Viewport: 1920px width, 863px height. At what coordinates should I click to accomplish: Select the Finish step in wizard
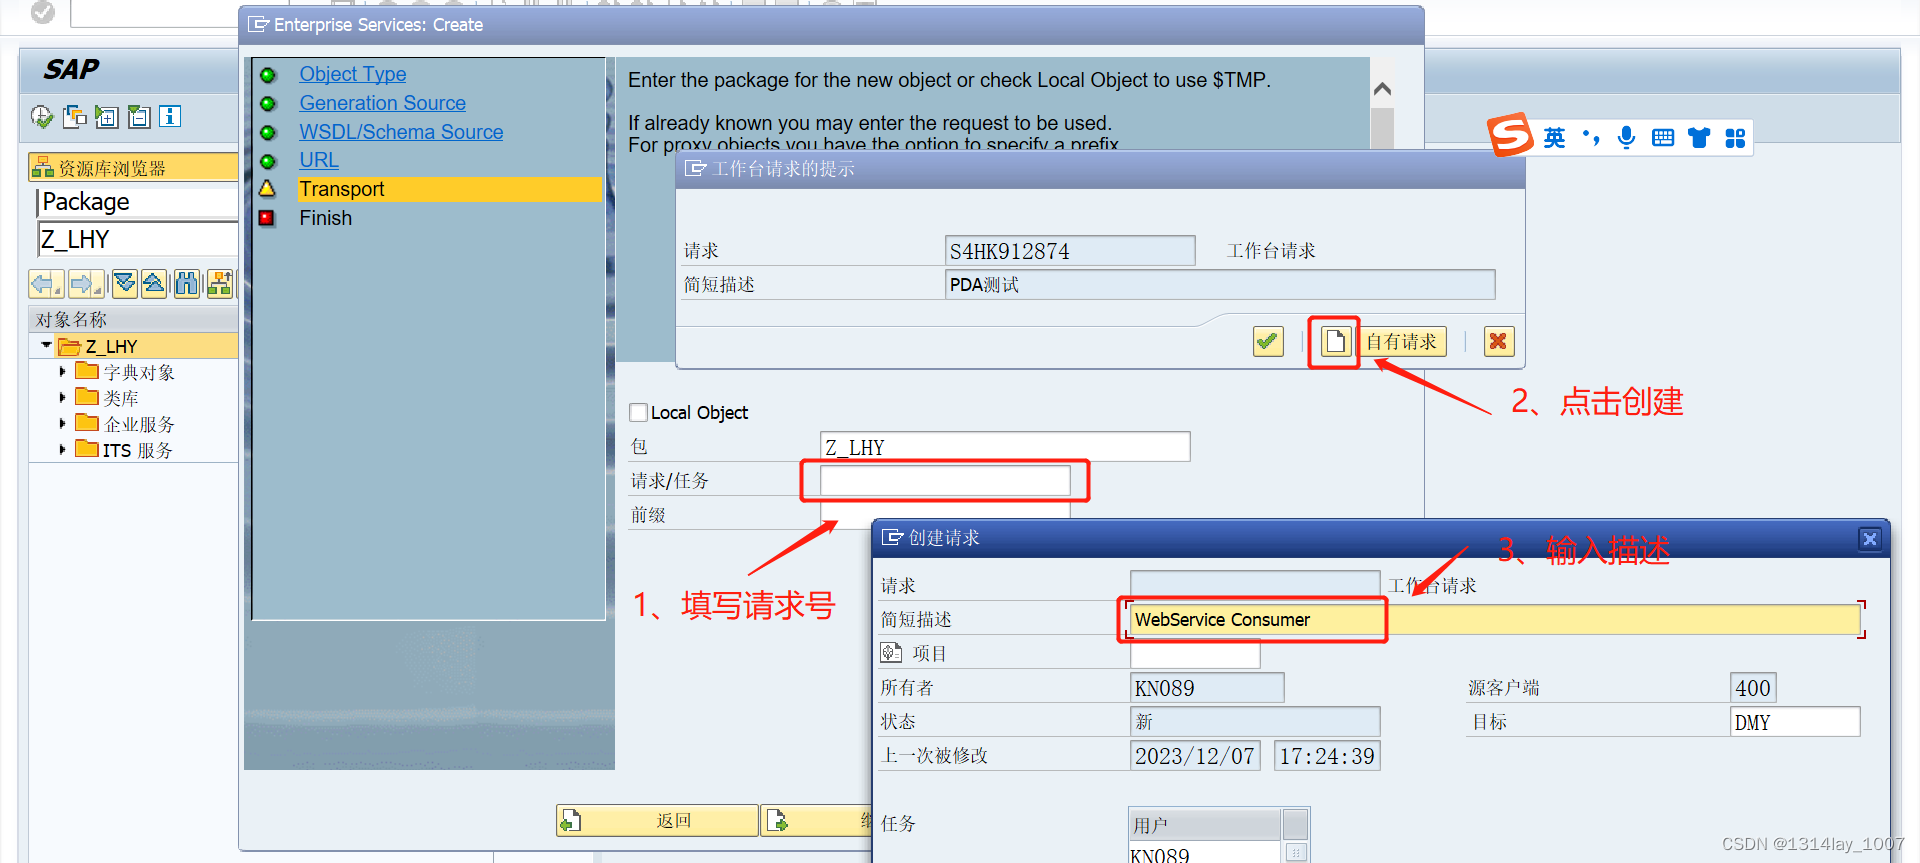point(325,218)
